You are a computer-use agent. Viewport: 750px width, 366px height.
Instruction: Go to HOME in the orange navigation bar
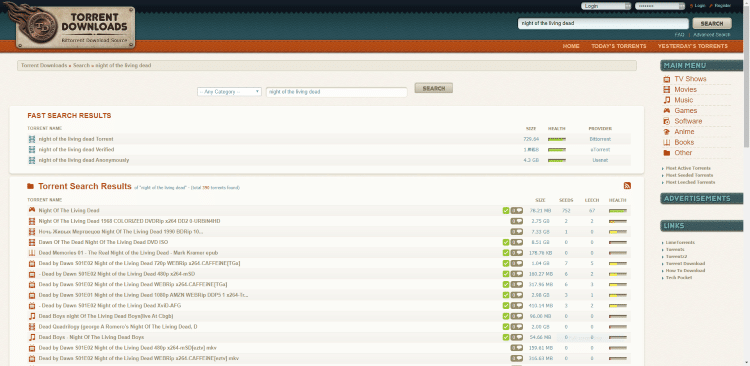[571, 46]
